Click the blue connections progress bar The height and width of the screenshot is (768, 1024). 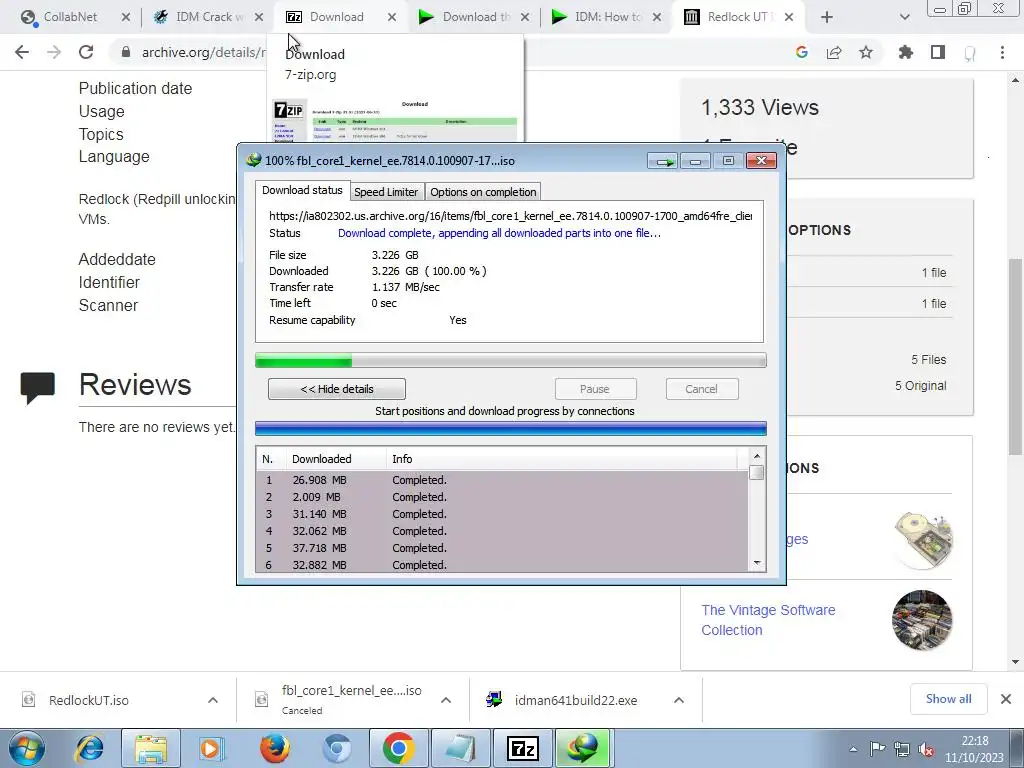[511, 429]
